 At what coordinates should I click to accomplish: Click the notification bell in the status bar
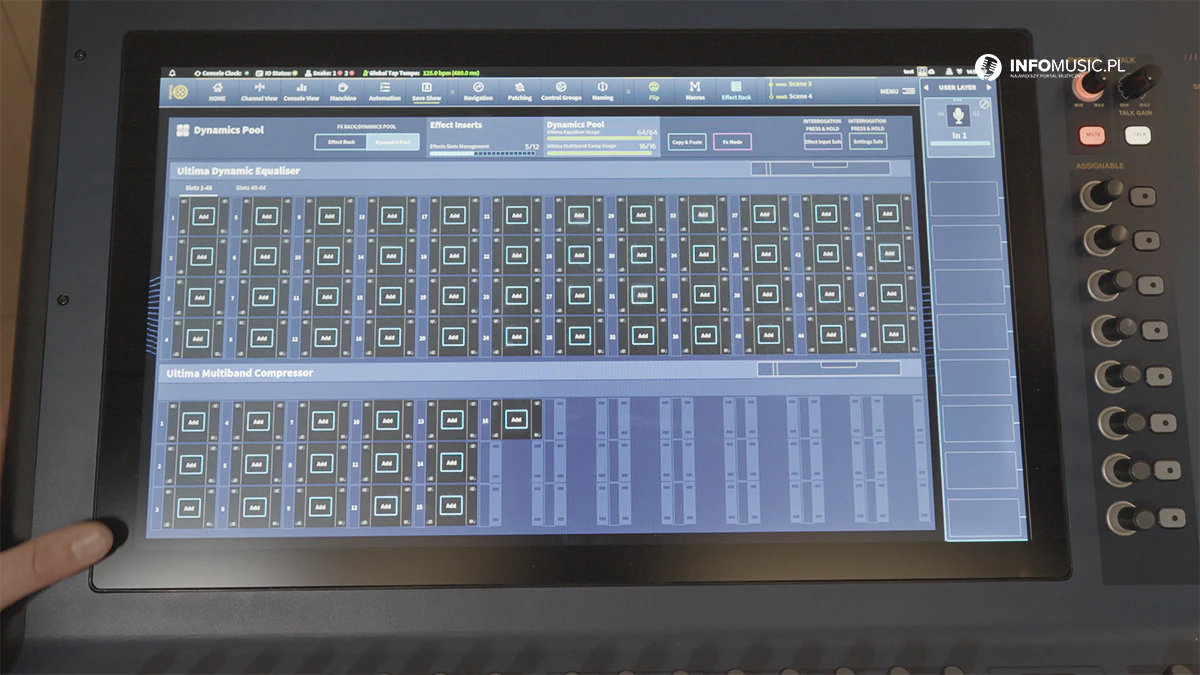point(172,73)
